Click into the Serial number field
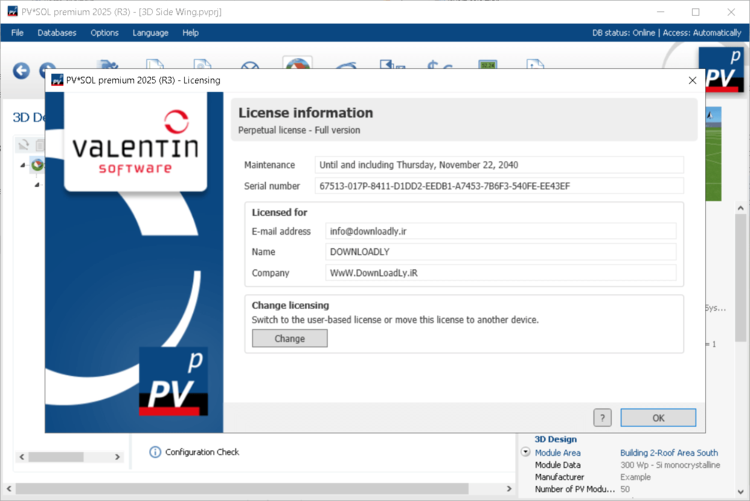Viewport: 750px width, 501px height. tap(499, 186)
